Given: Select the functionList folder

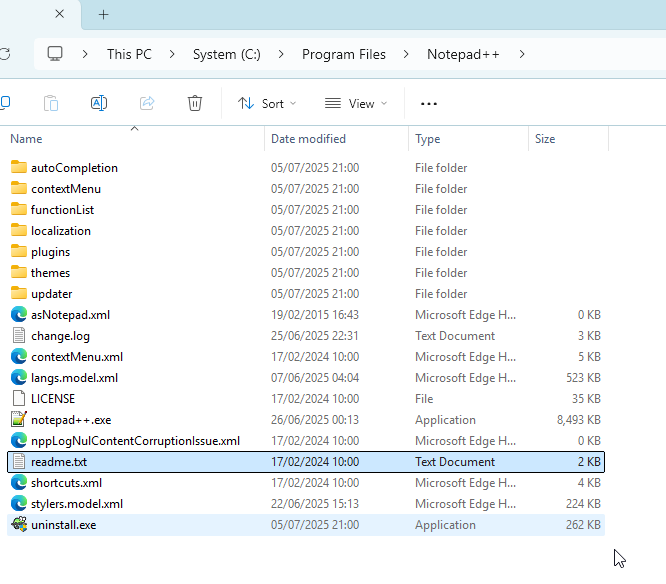Looking at the screenshot, I should click(62, 209).
